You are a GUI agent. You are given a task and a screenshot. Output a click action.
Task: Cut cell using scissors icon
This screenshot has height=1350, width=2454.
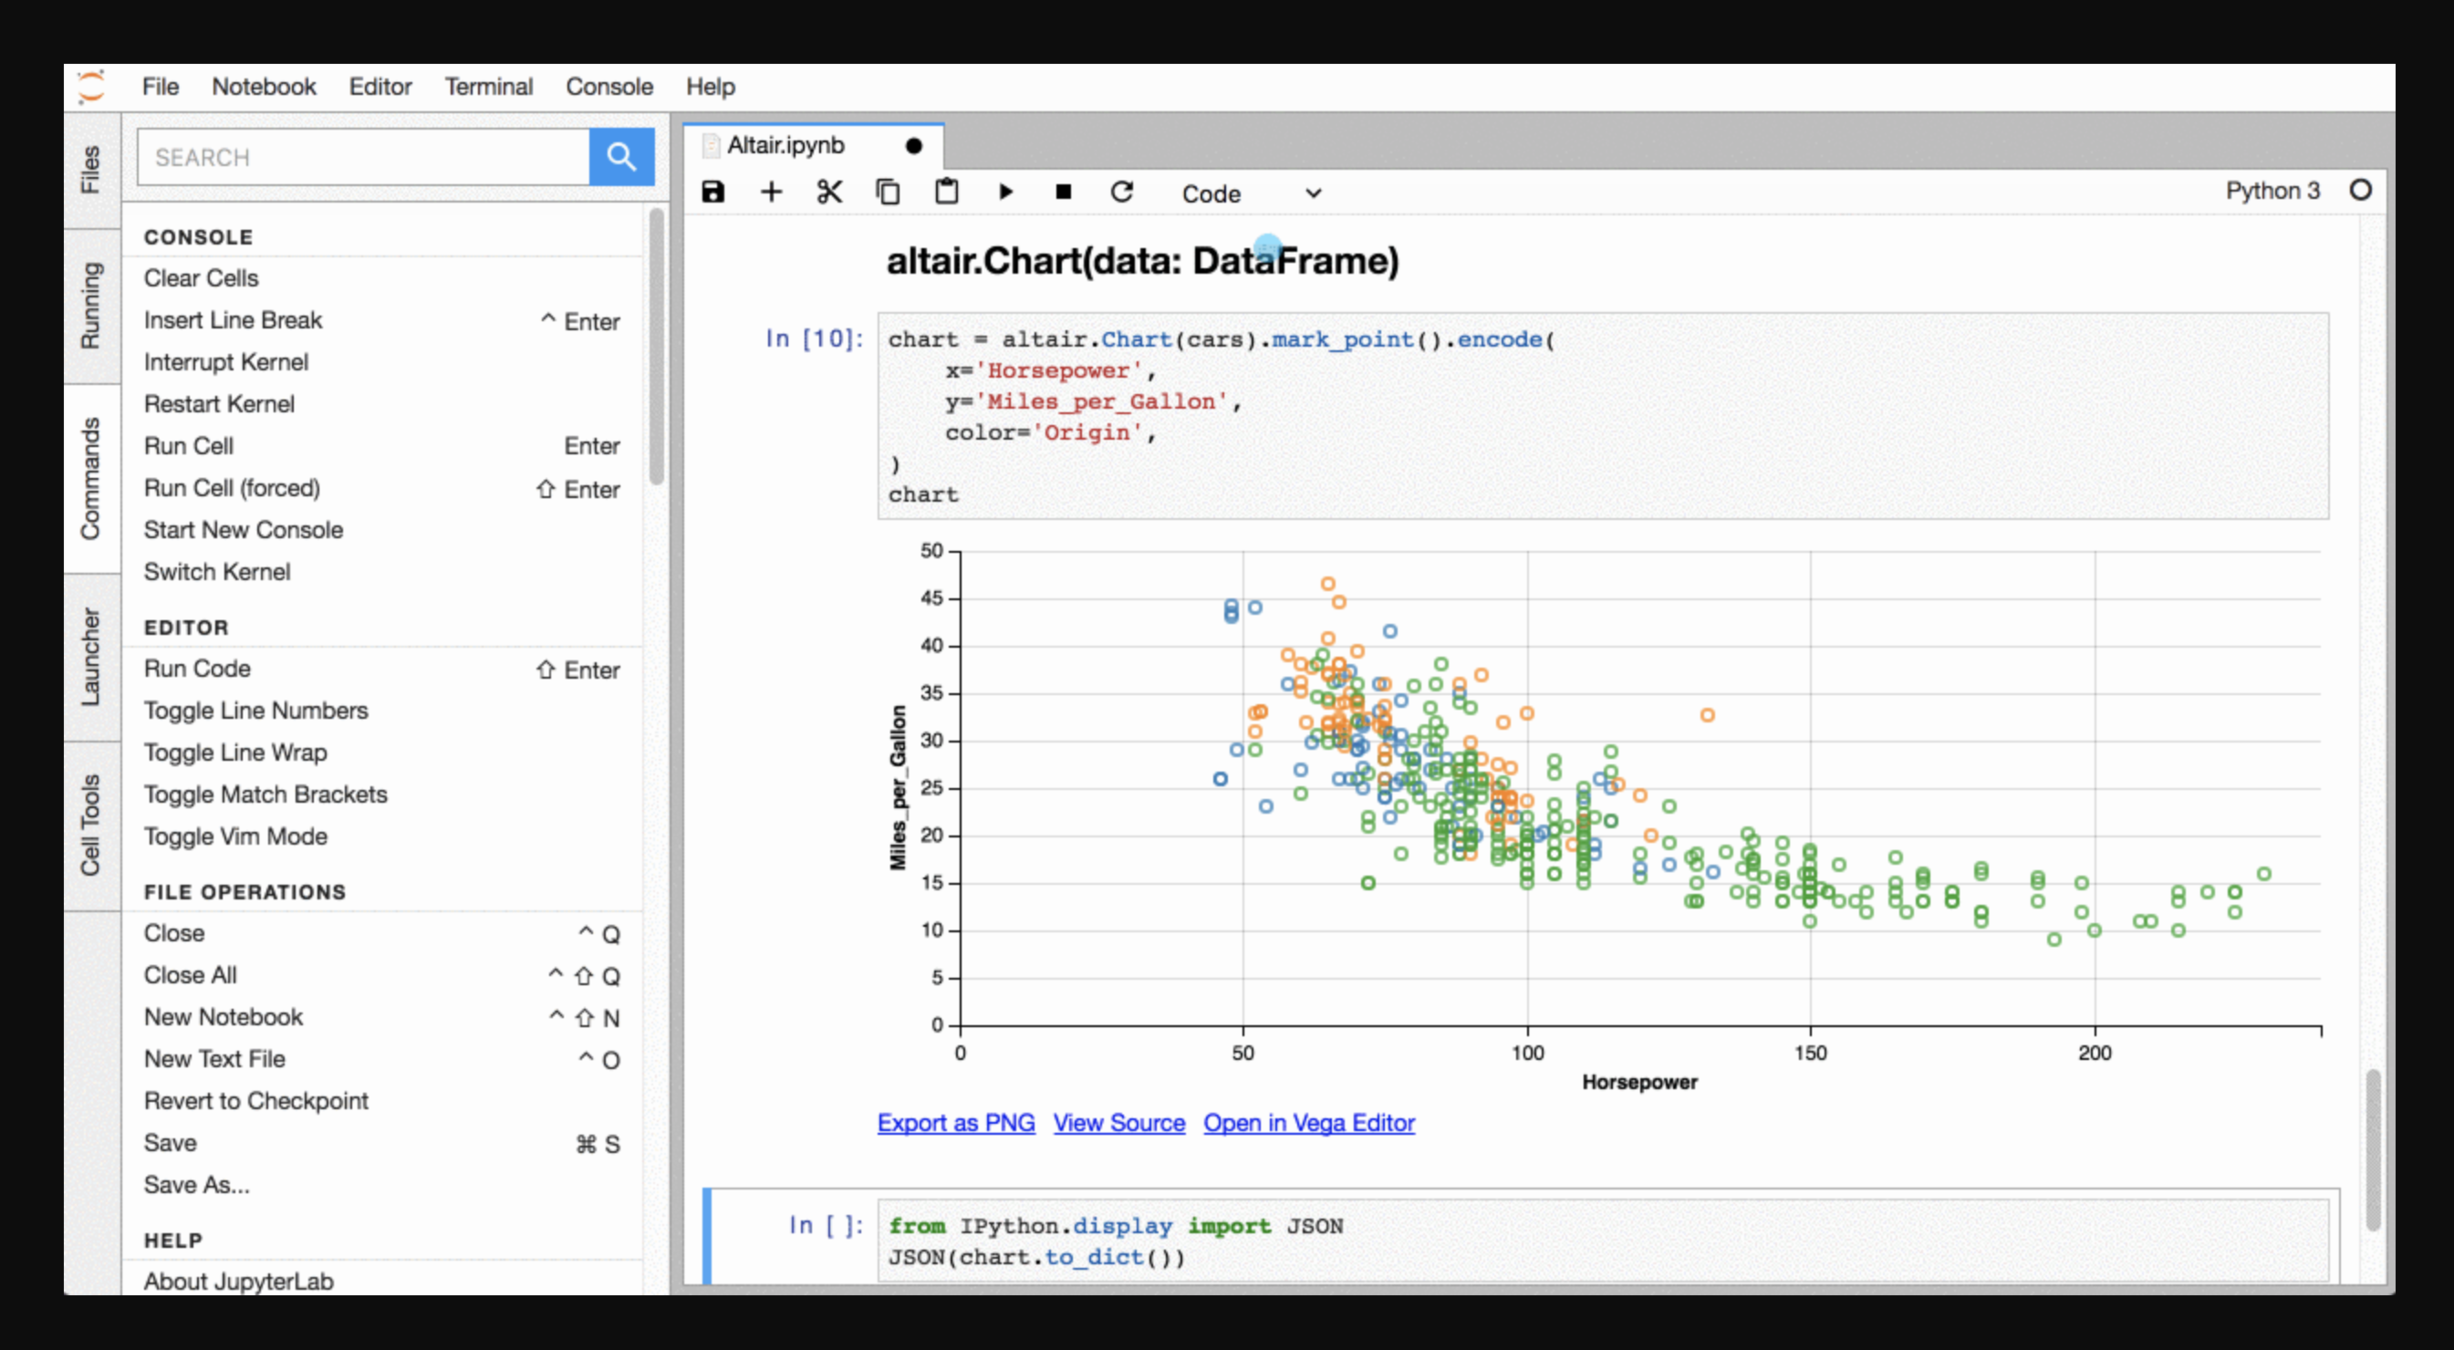pyautogui.click(x=829, y=192)
